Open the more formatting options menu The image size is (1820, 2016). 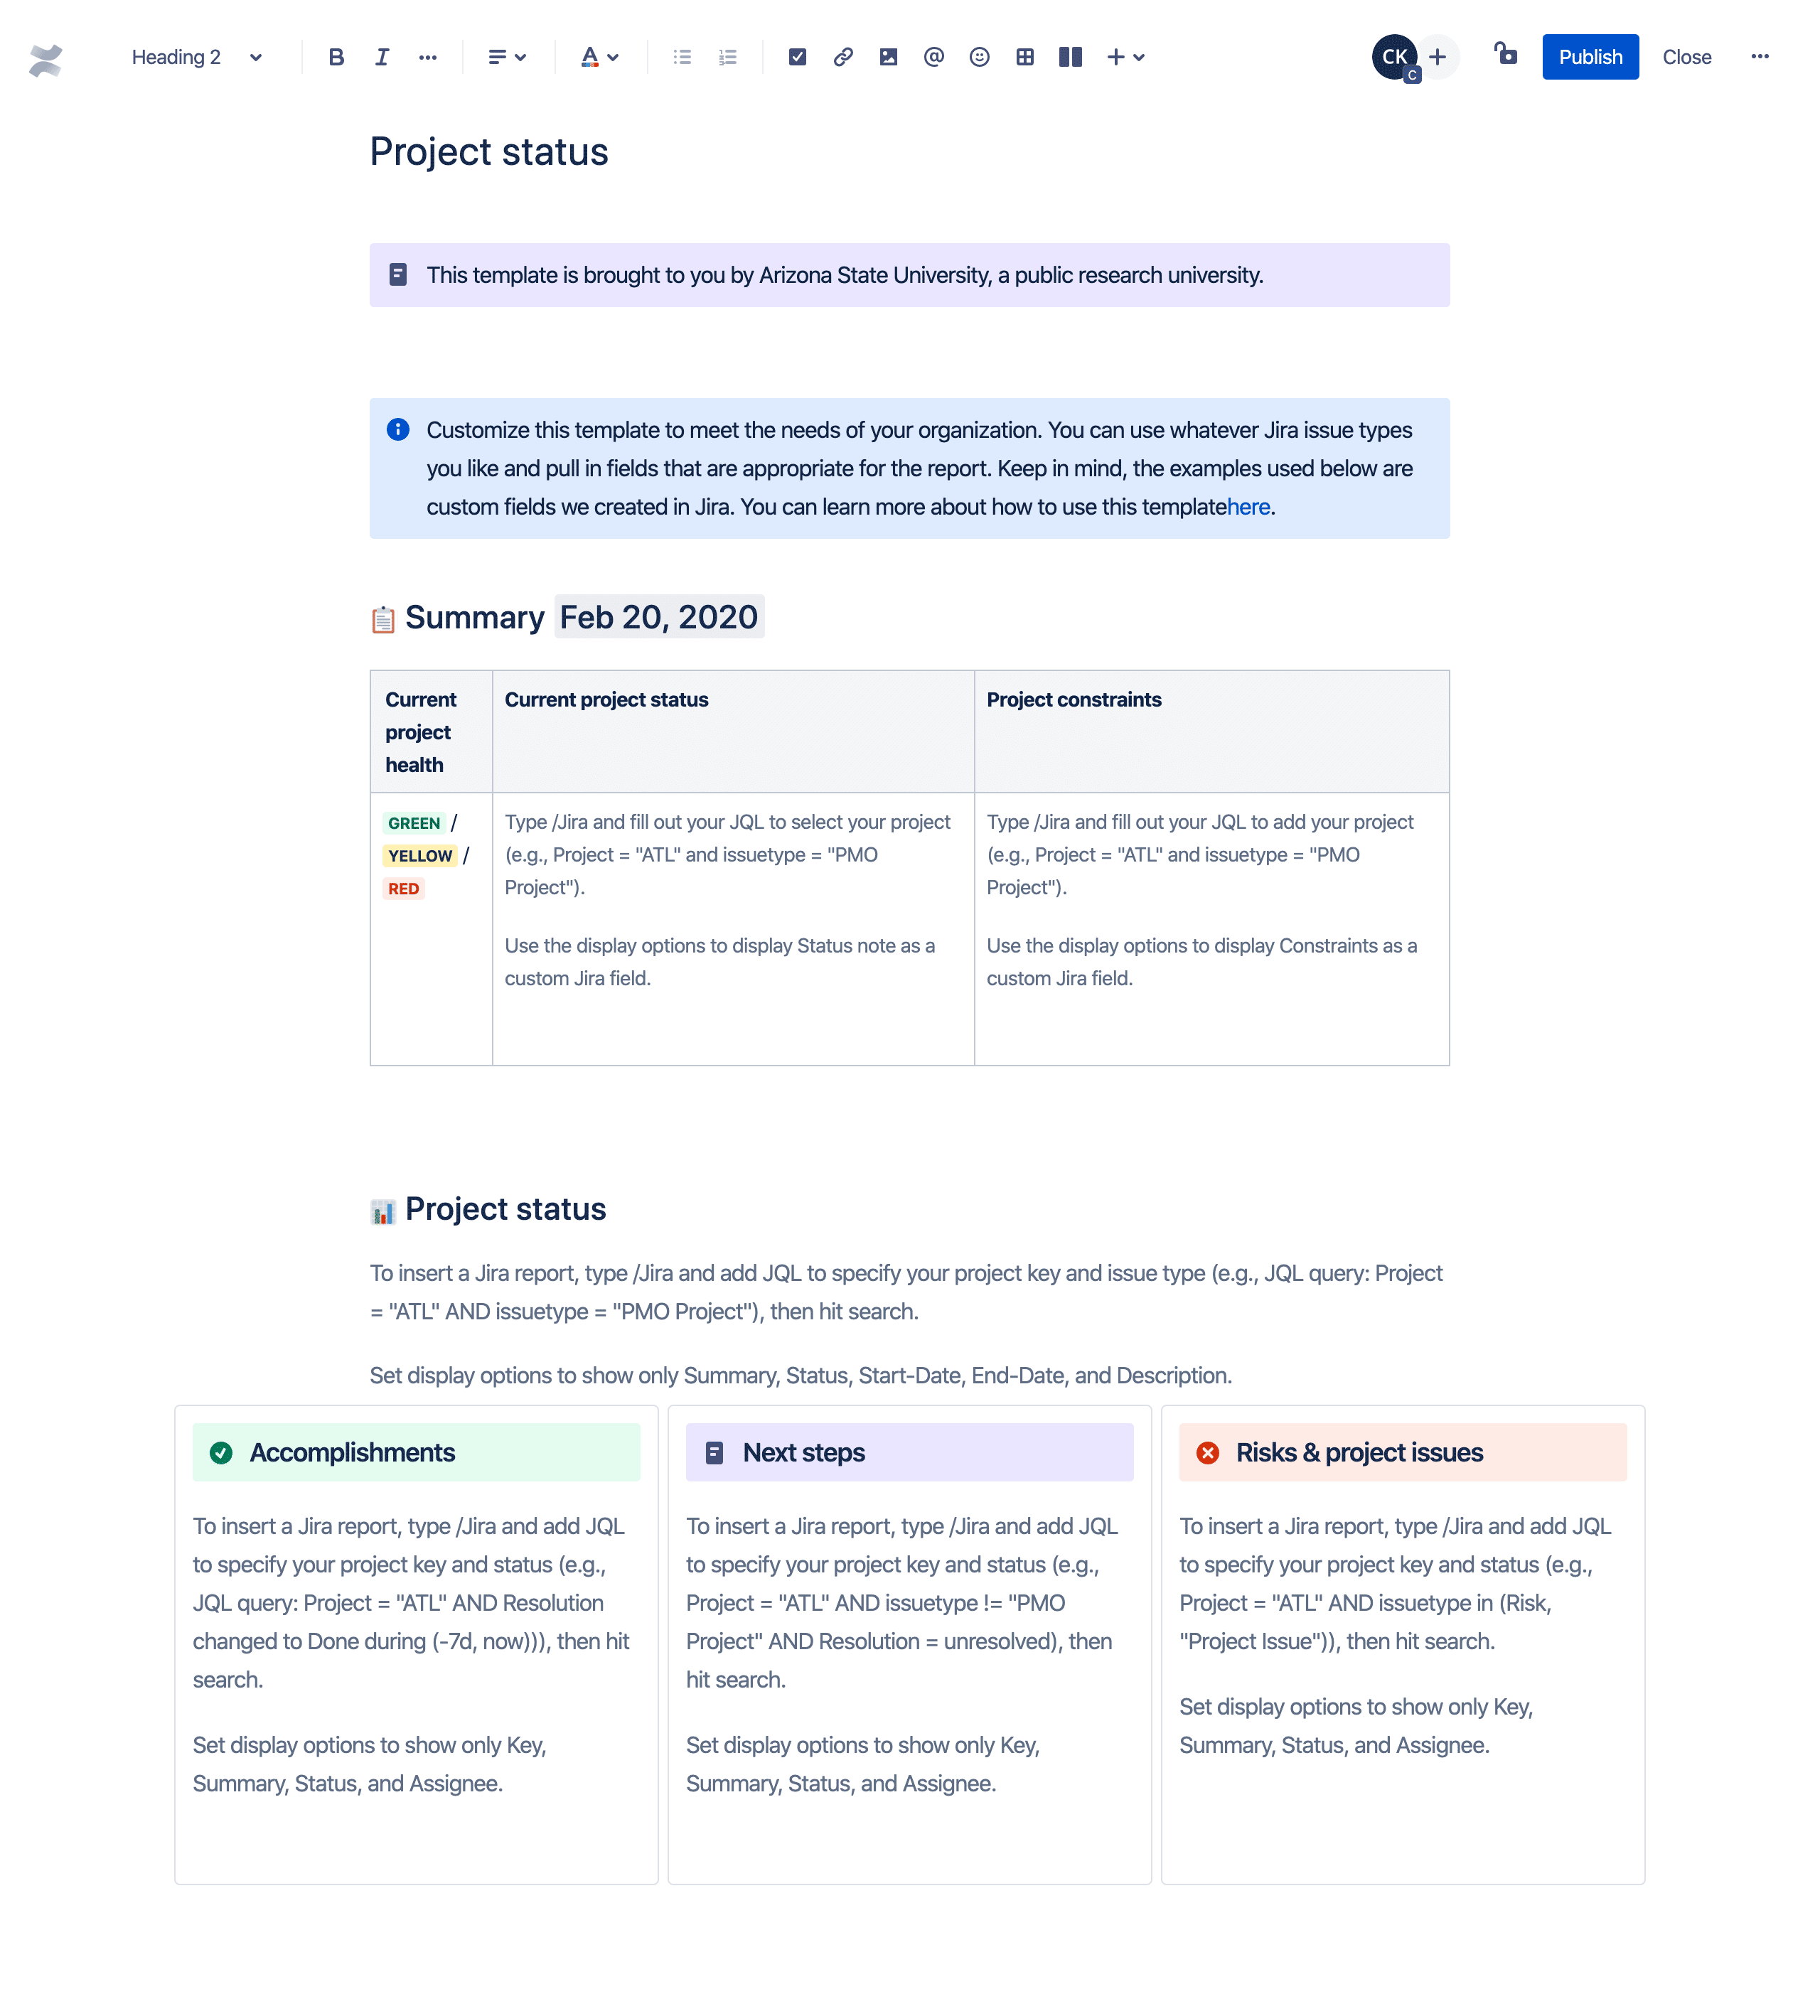coord(429,56)
